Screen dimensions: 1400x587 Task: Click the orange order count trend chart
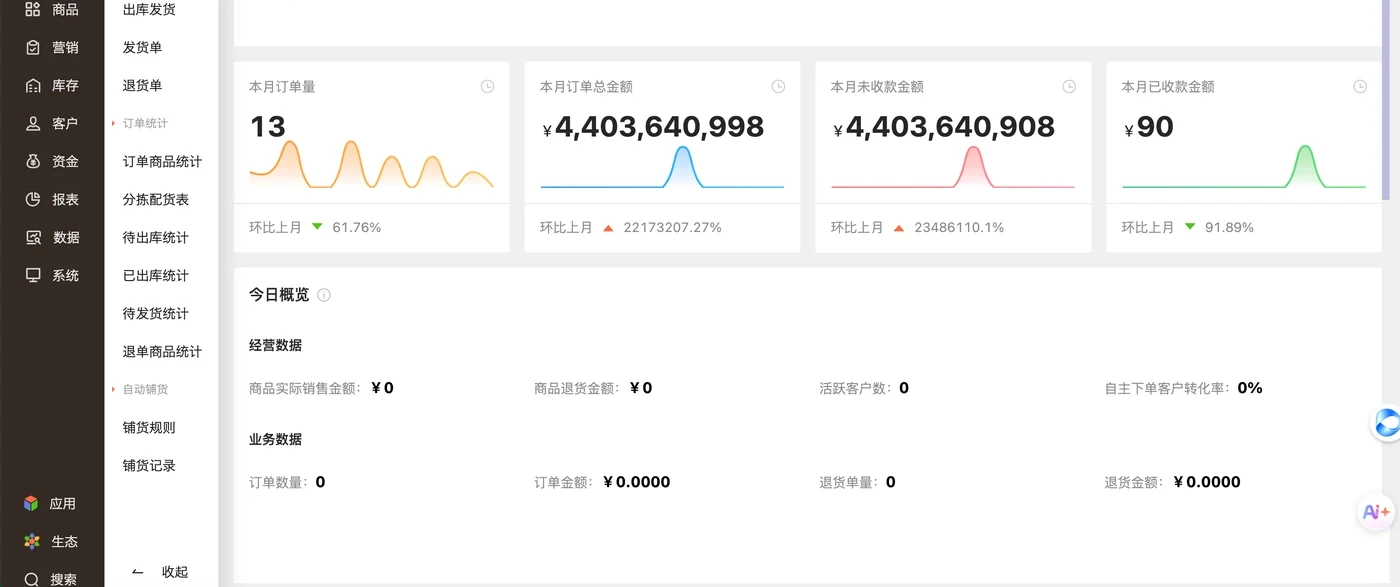(x=371, y=165)
